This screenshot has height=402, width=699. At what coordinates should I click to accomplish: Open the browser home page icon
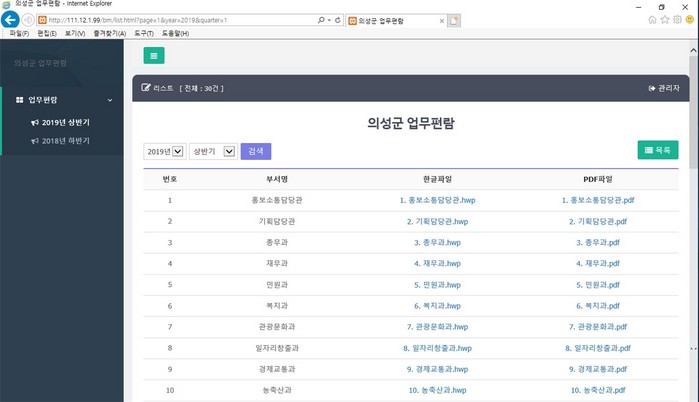coord(653,20)
